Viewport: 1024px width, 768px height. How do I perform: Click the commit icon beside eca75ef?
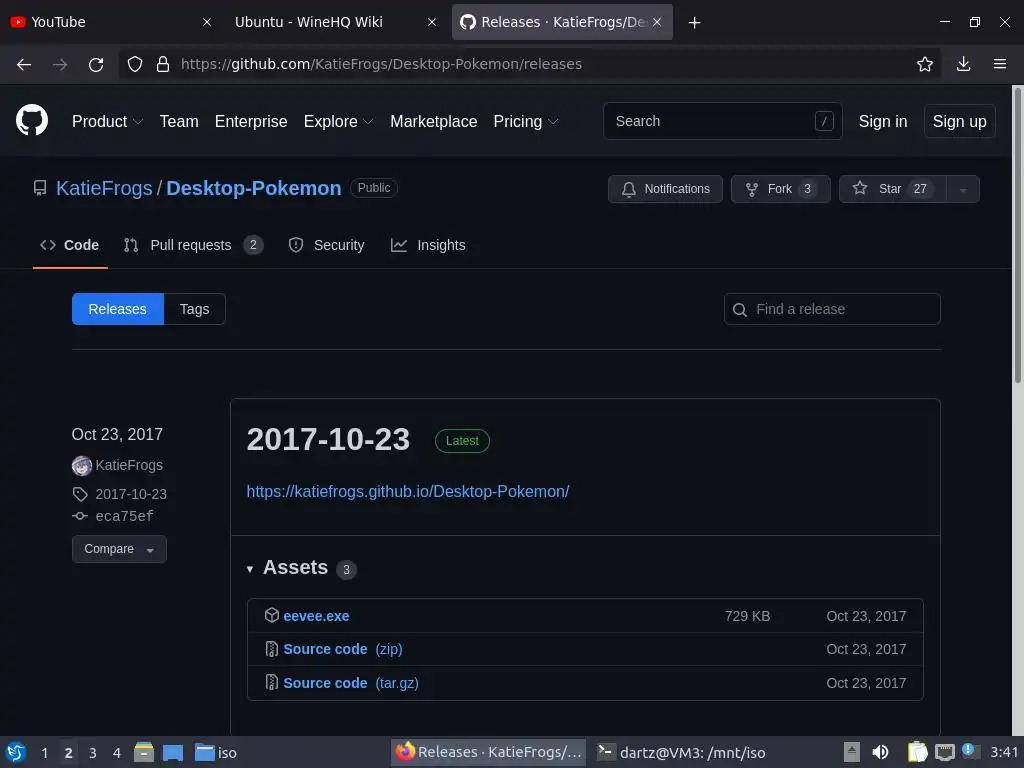pos(80,516)
